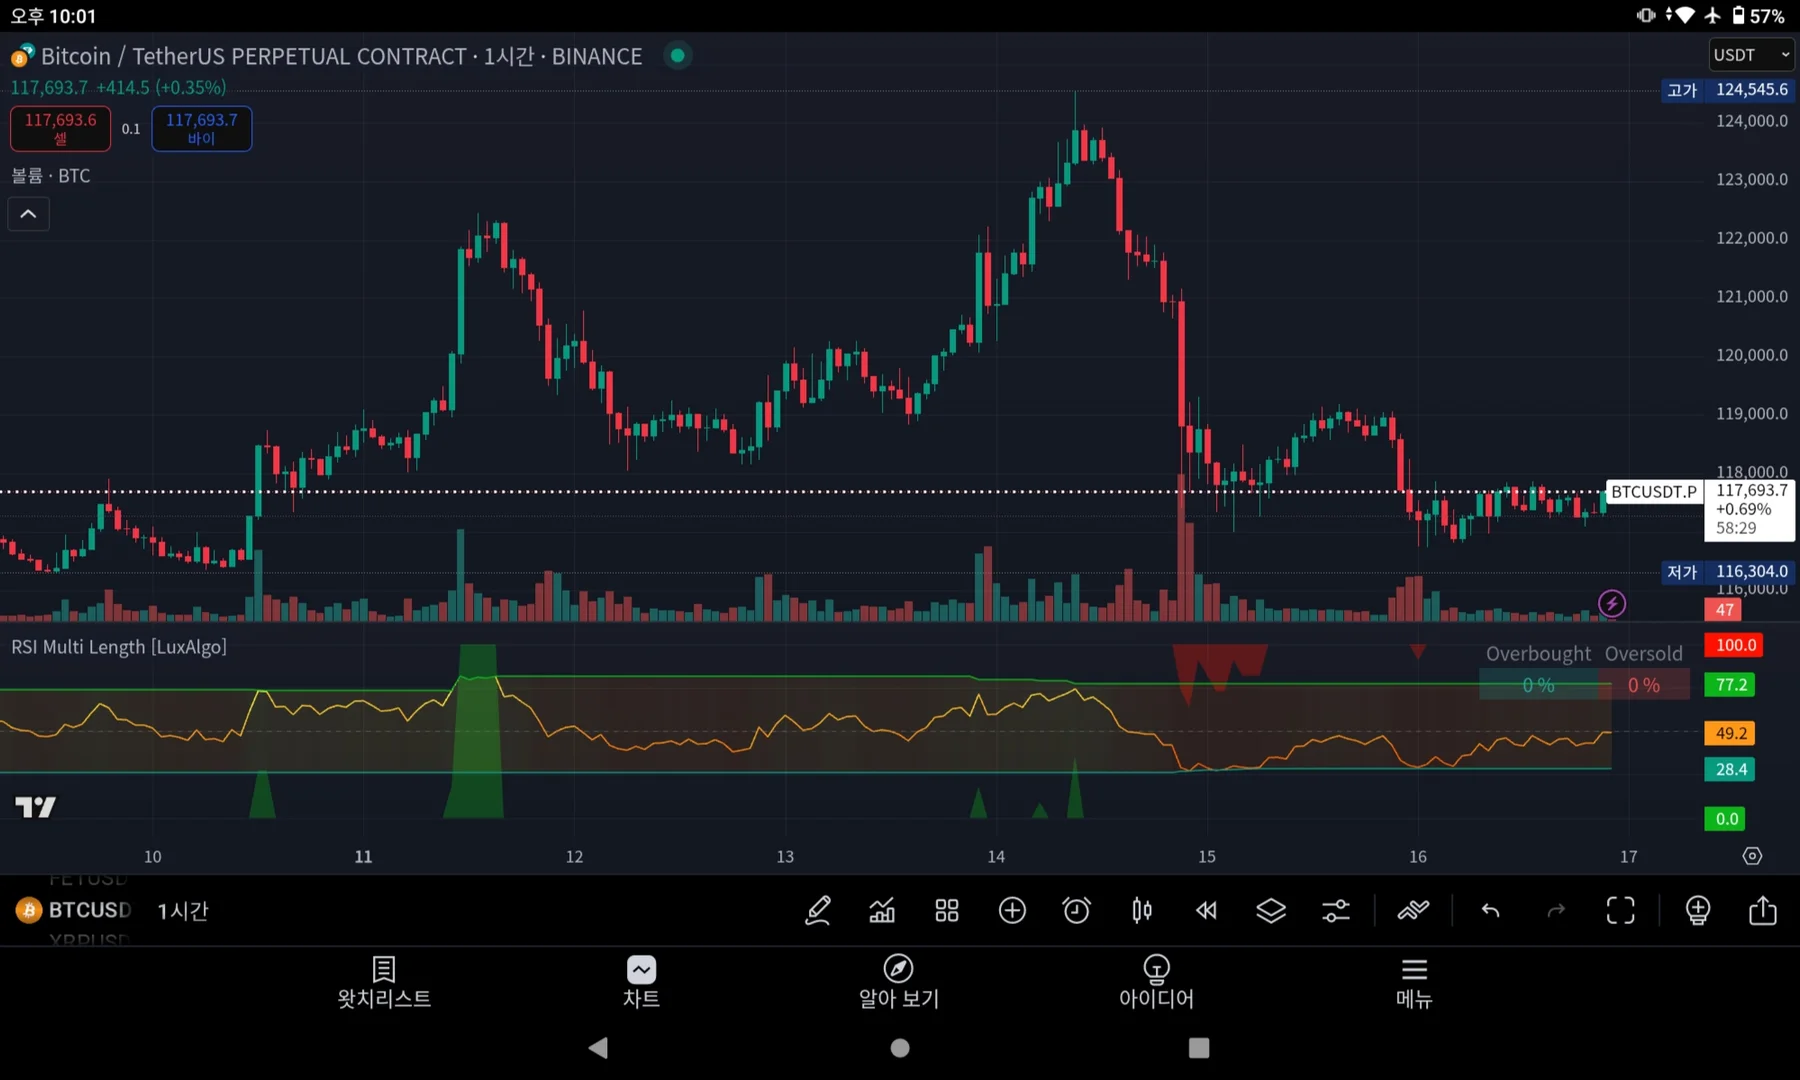This screenshot has height=1080, width=1800.
Task: Tap the double zigzag lines icon
Action: 1413,910
